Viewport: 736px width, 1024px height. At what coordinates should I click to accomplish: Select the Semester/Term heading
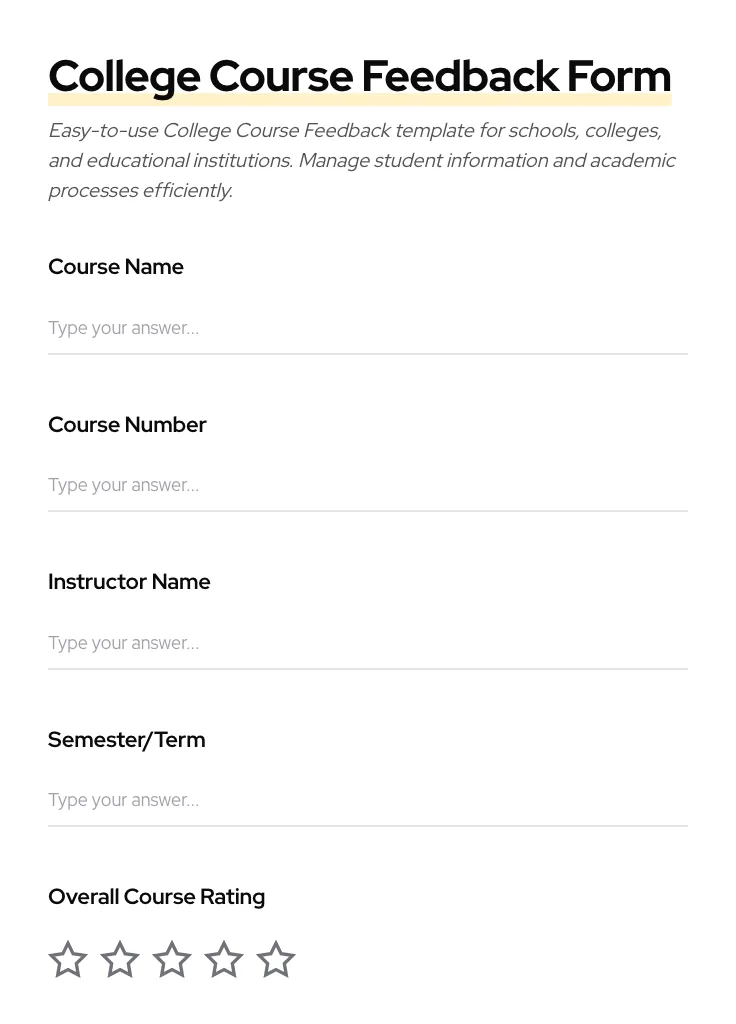[x=126, y=740]
